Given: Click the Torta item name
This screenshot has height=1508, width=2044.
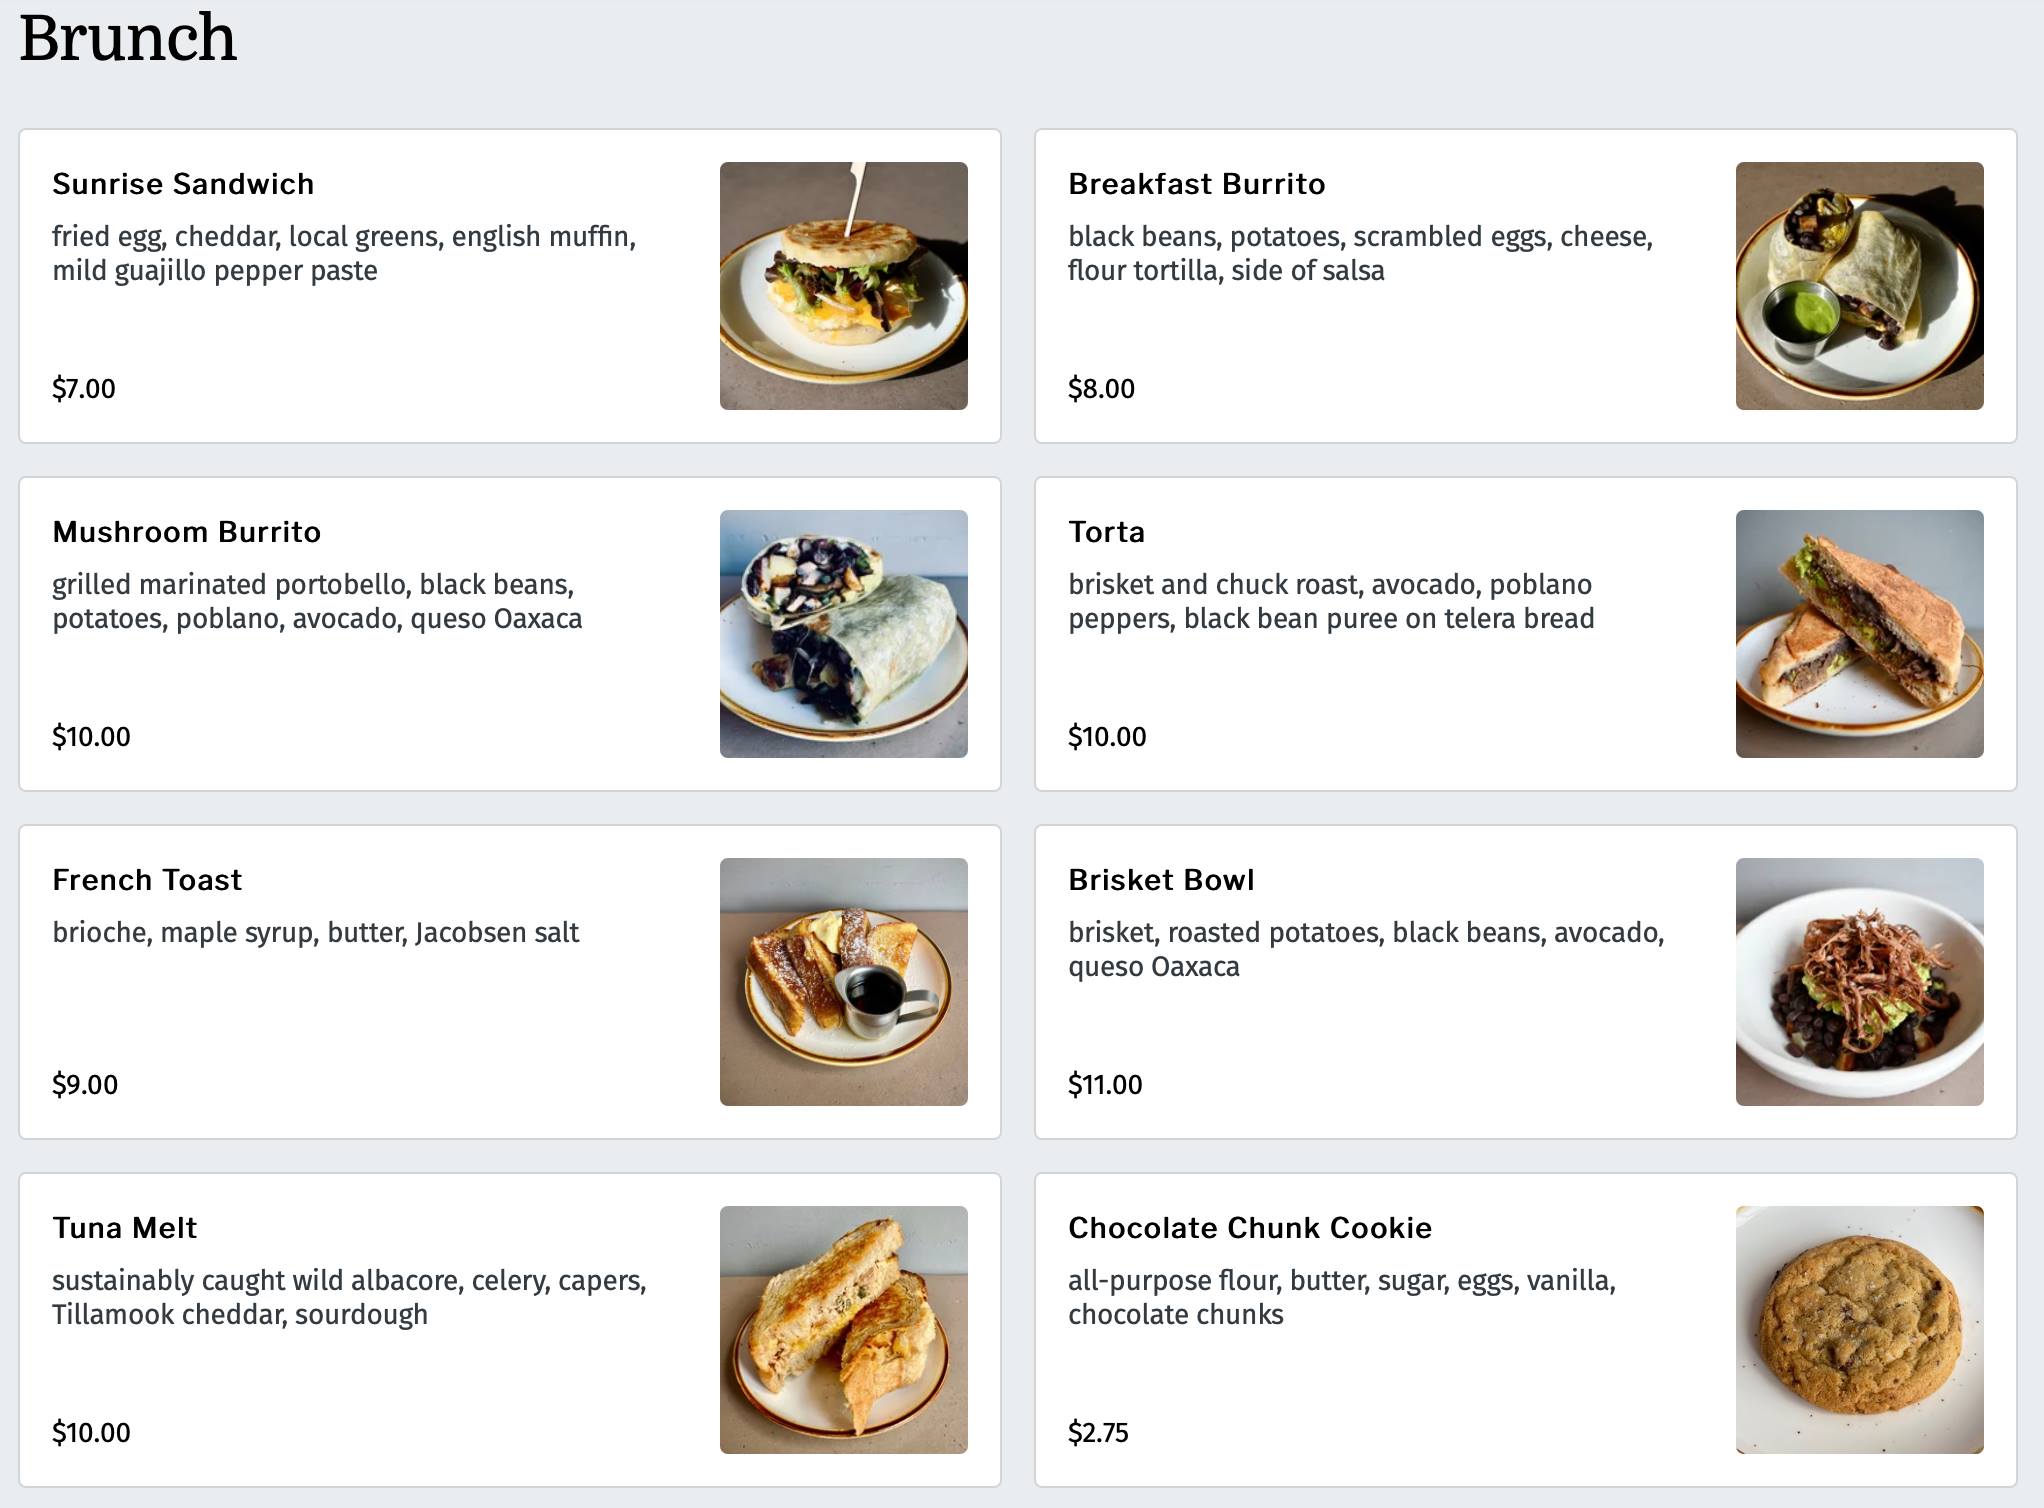Looking at the screenshot, I should (x=1106, y=532).
